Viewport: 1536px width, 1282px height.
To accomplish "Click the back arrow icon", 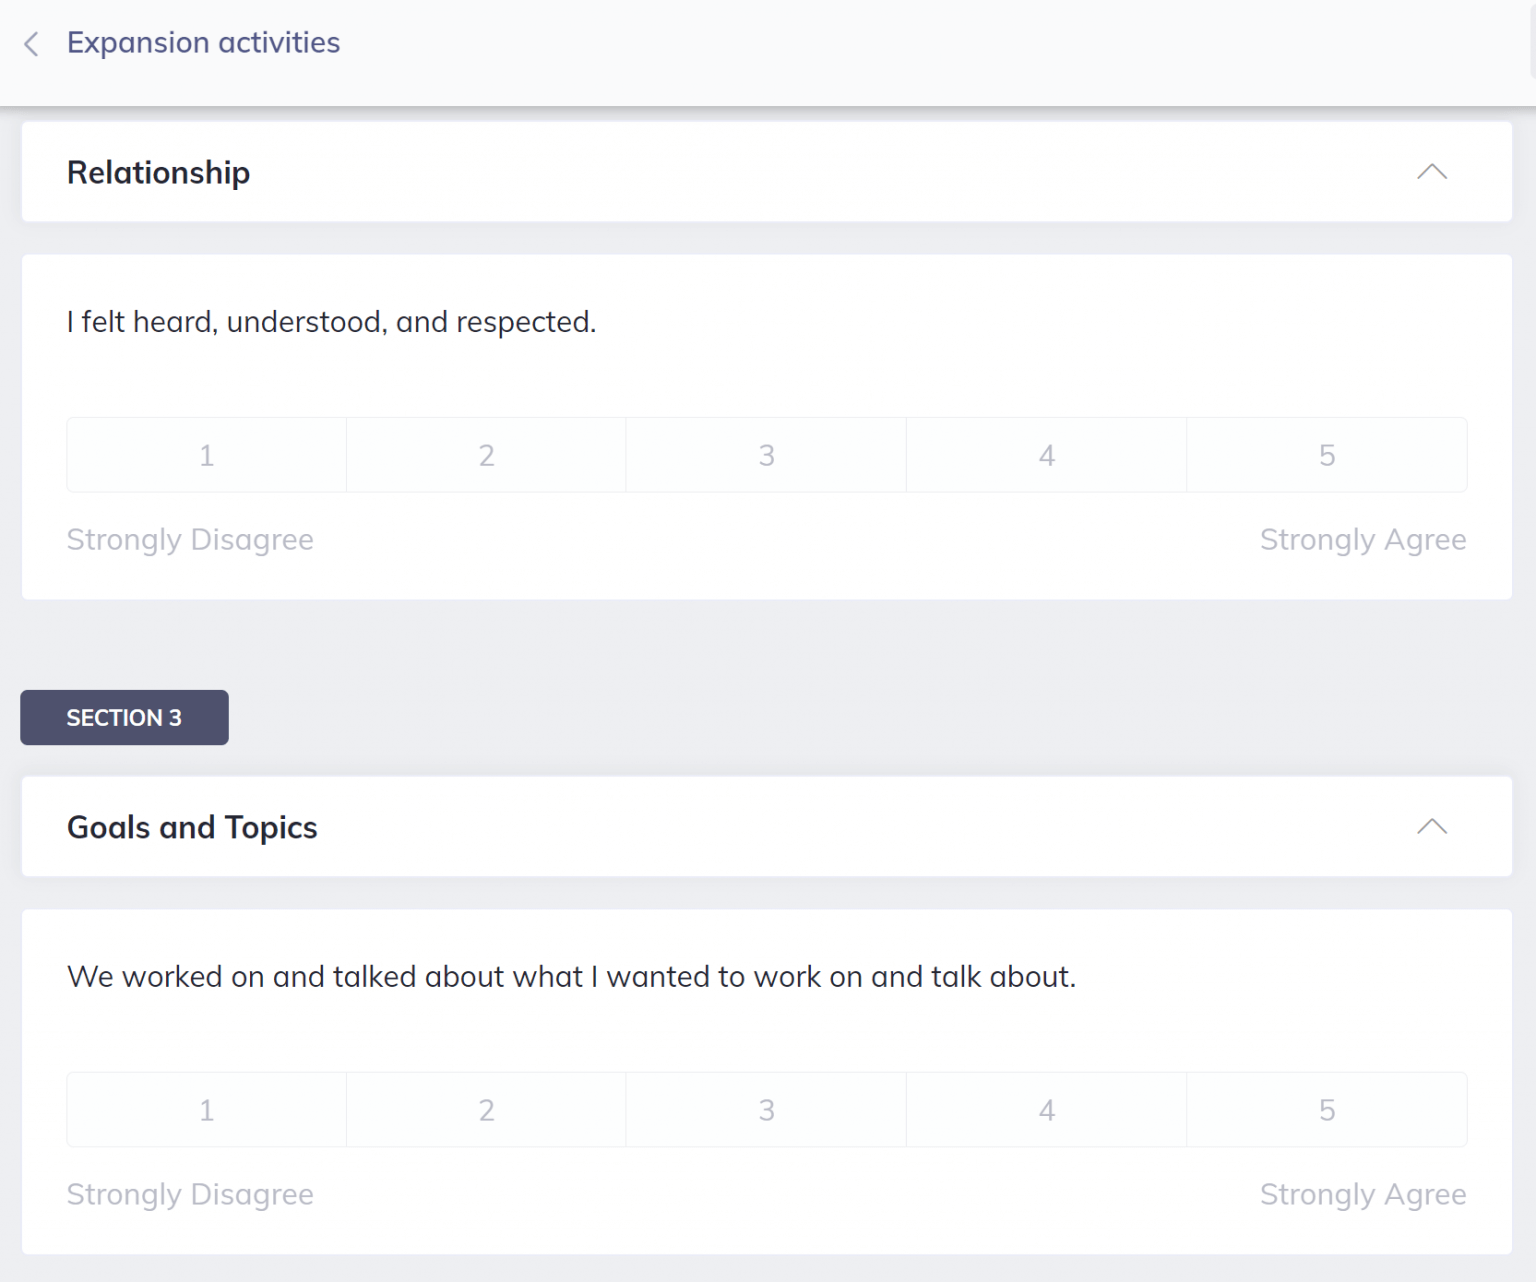I will tap(32, 44).
